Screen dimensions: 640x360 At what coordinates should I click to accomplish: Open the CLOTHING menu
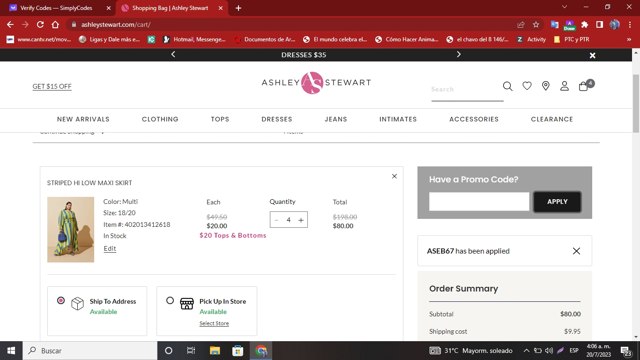(x=160, y=119)
